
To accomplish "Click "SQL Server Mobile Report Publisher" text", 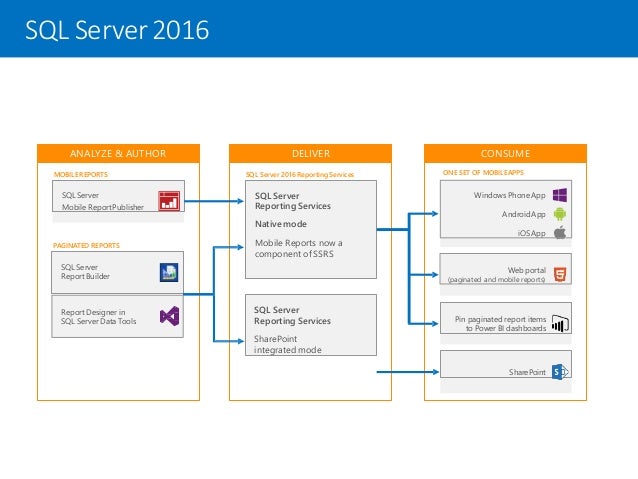I will coord(103,201).
